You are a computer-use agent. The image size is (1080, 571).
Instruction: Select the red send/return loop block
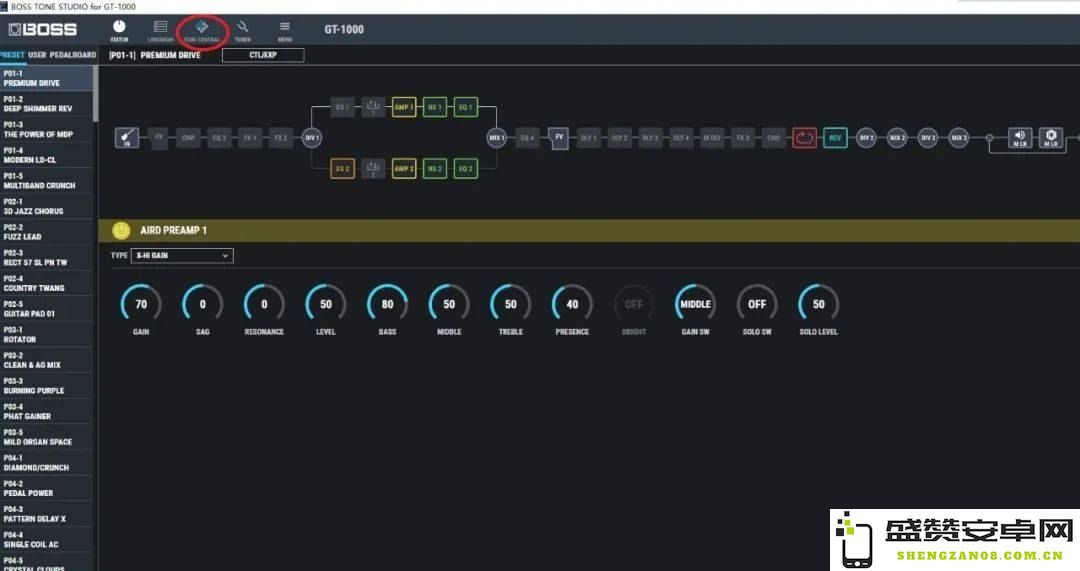coord(804,138)
